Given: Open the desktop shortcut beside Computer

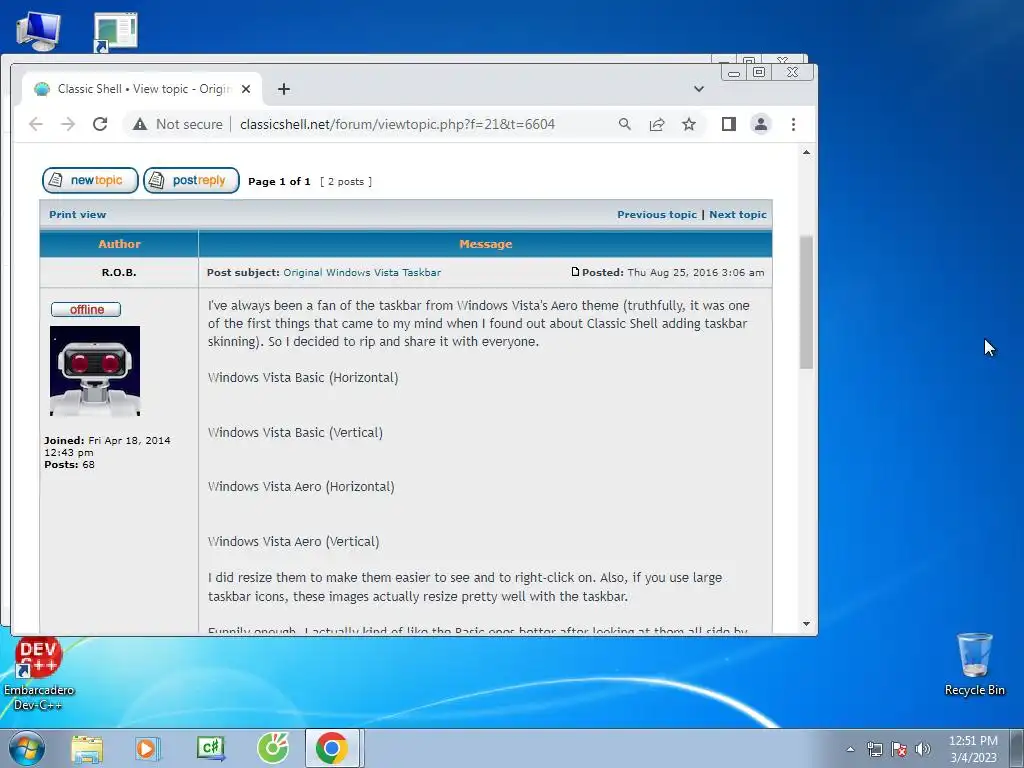Looking at the screenshot, I should click(x=116, y=31).
